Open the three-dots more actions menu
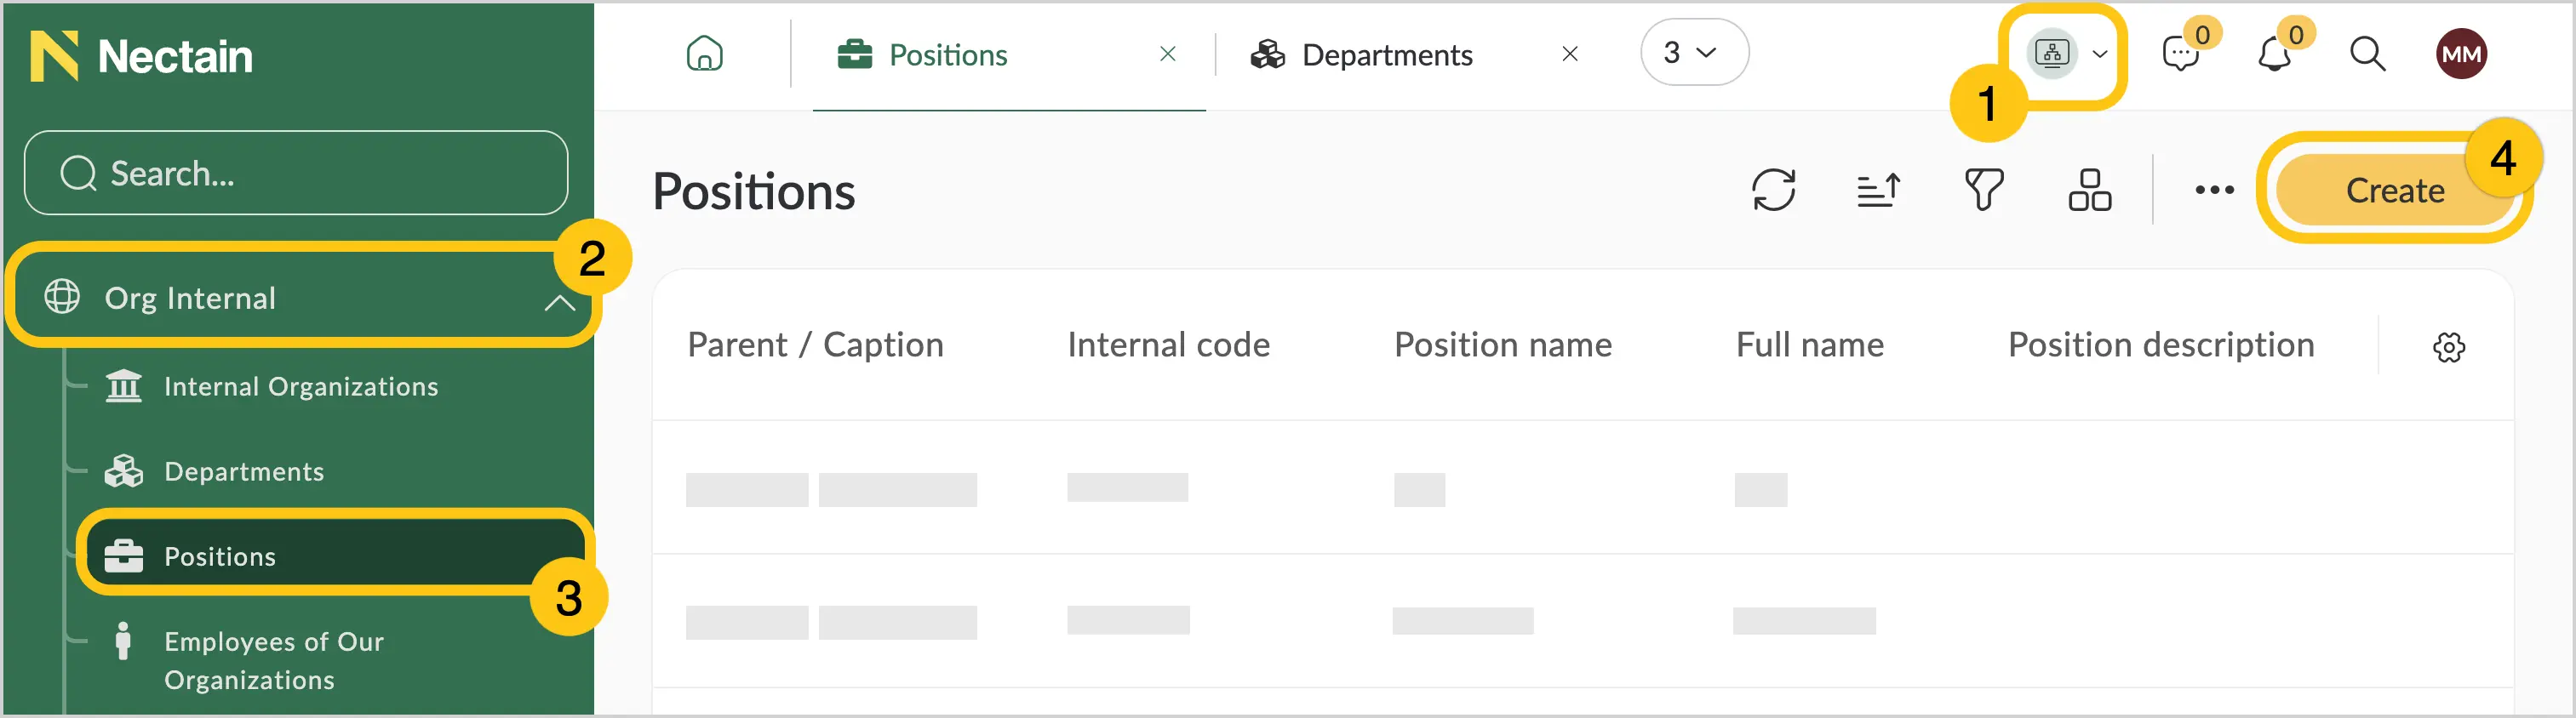This screenshot has width=2576, height=718. pos(2214,190)
